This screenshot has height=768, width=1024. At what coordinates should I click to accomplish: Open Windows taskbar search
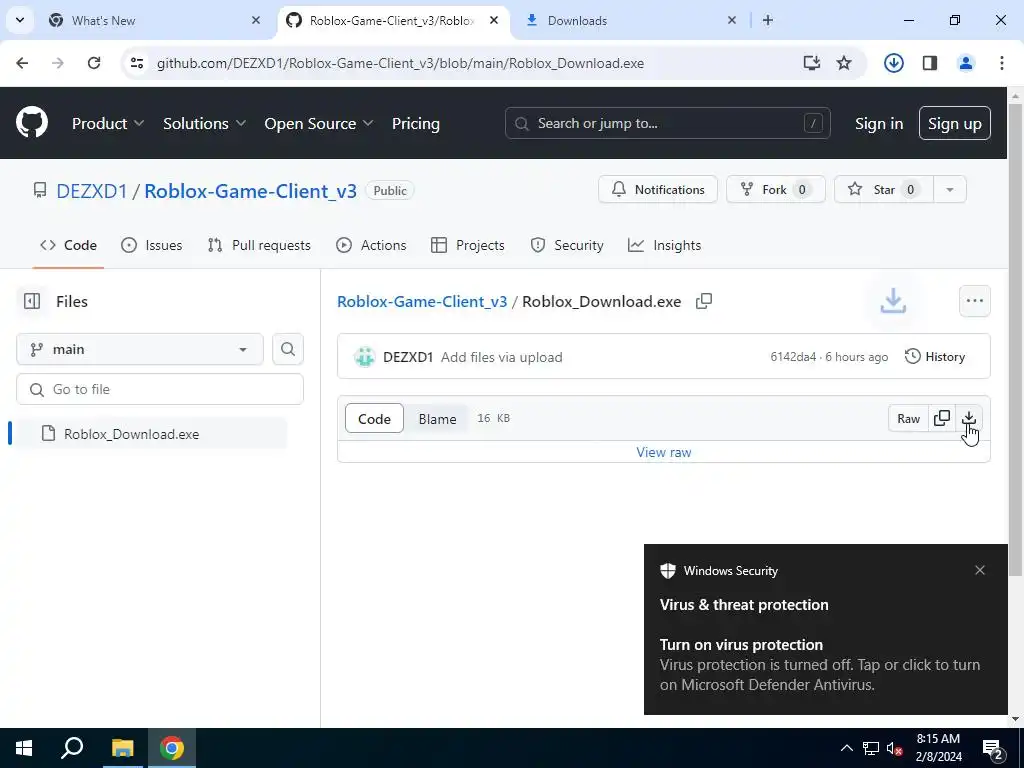tap(72, 748)
